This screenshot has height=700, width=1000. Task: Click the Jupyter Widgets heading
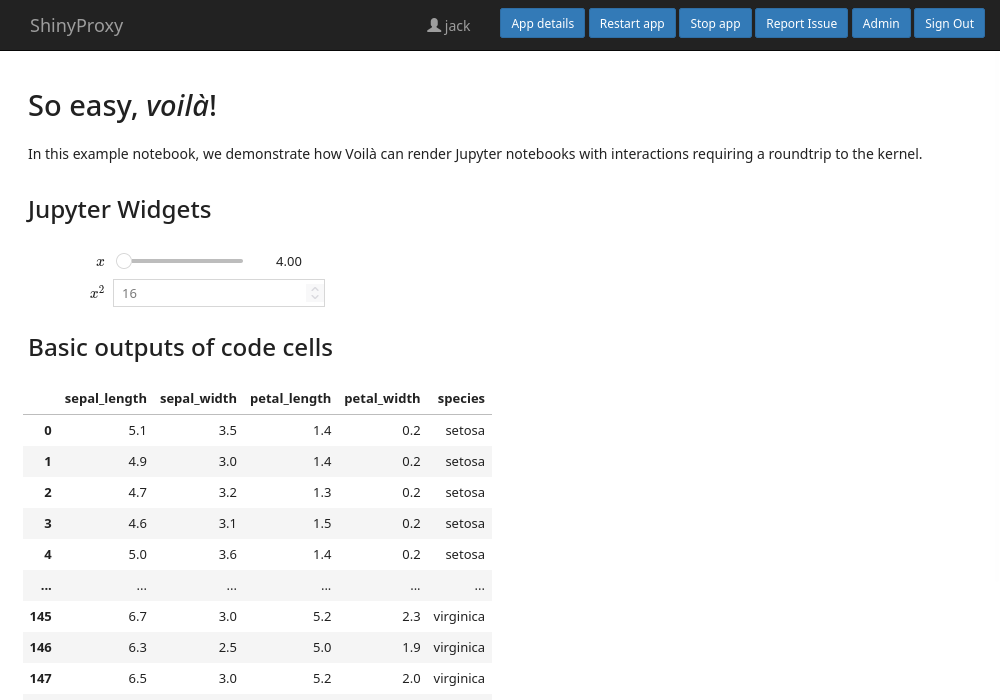(119, 210)
